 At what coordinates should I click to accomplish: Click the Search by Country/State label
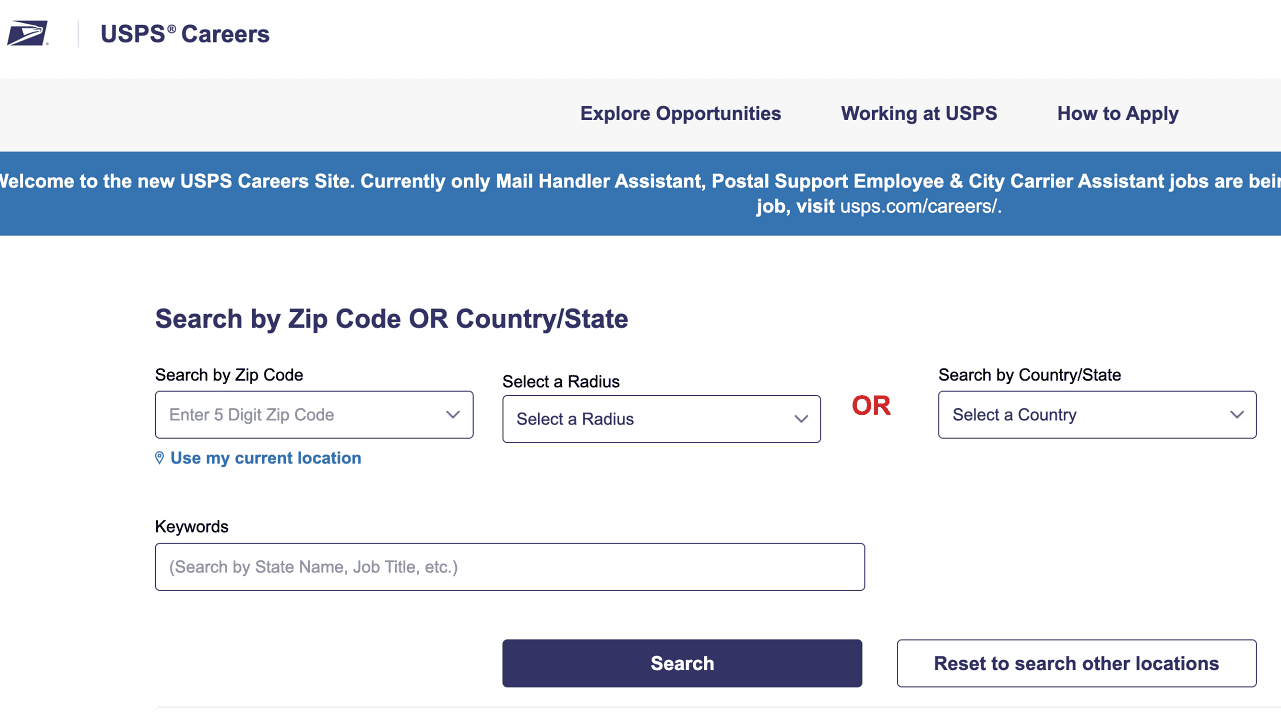1029,375
